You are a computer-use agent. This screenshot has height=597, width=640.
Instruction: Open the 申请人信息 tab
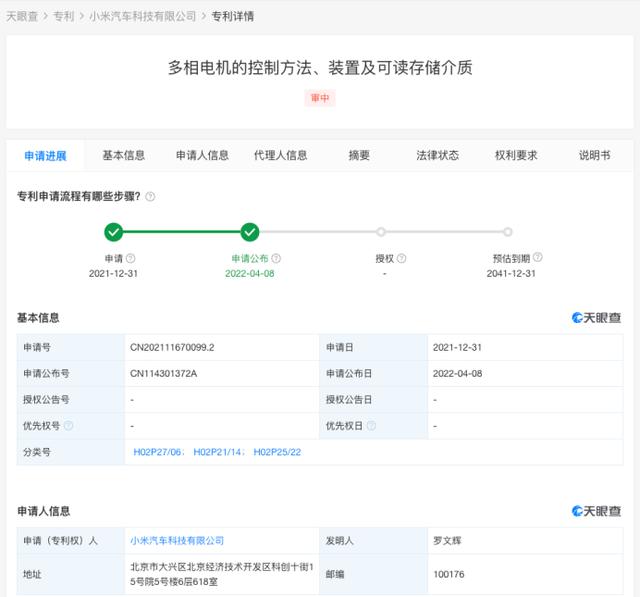pyautogui.click(x=202, y=155)
